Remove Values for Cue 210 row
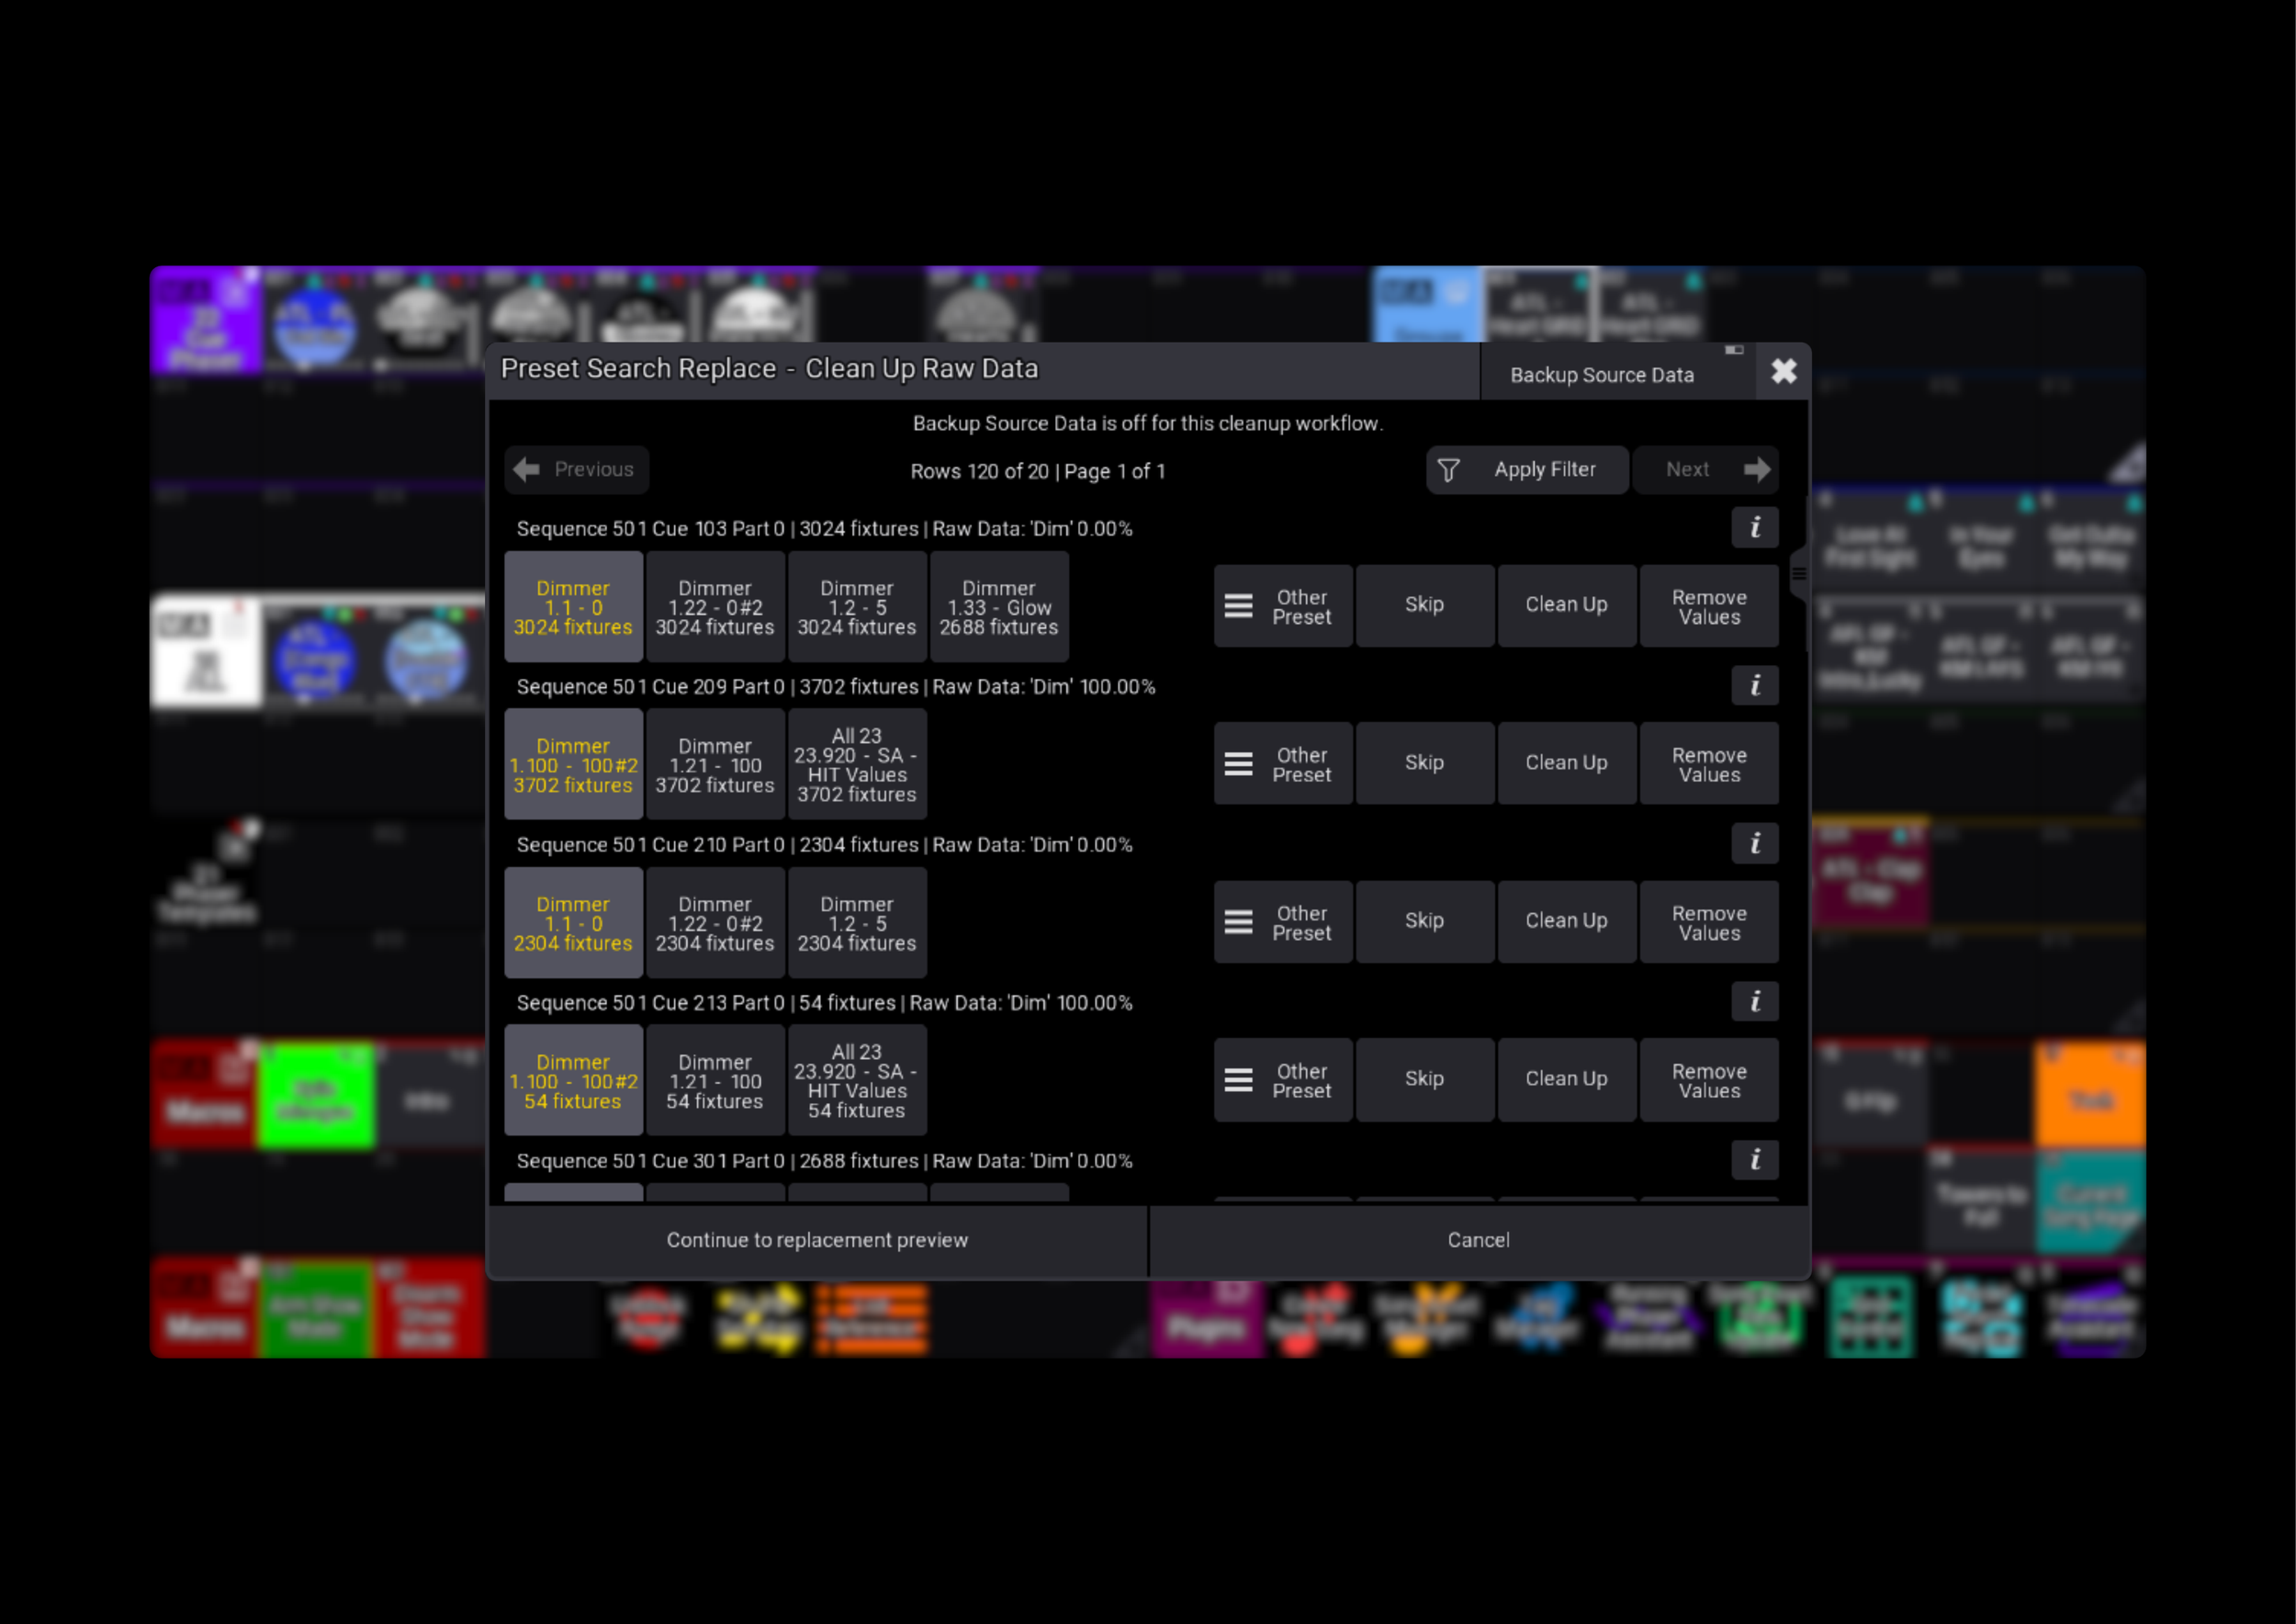This screenshot has width=2296, height=1624. tap(1709, 922)
